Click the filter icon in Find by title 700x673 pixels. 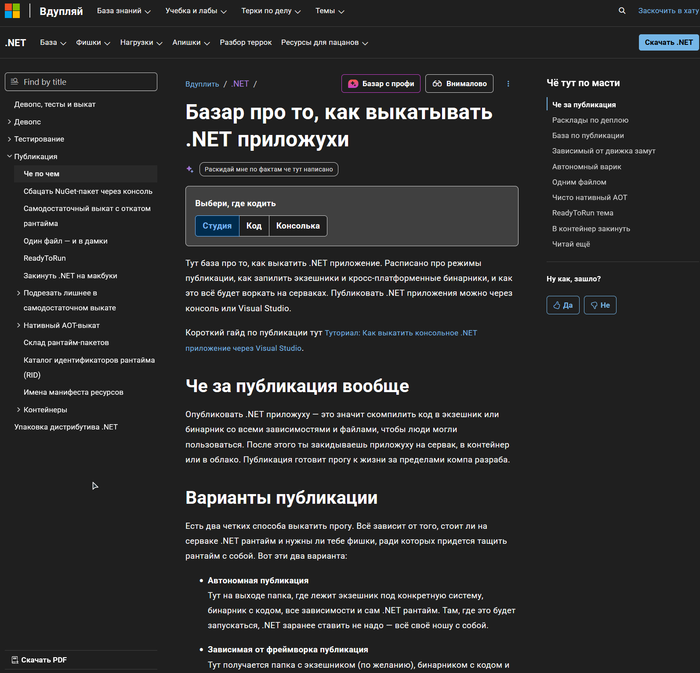14,82
